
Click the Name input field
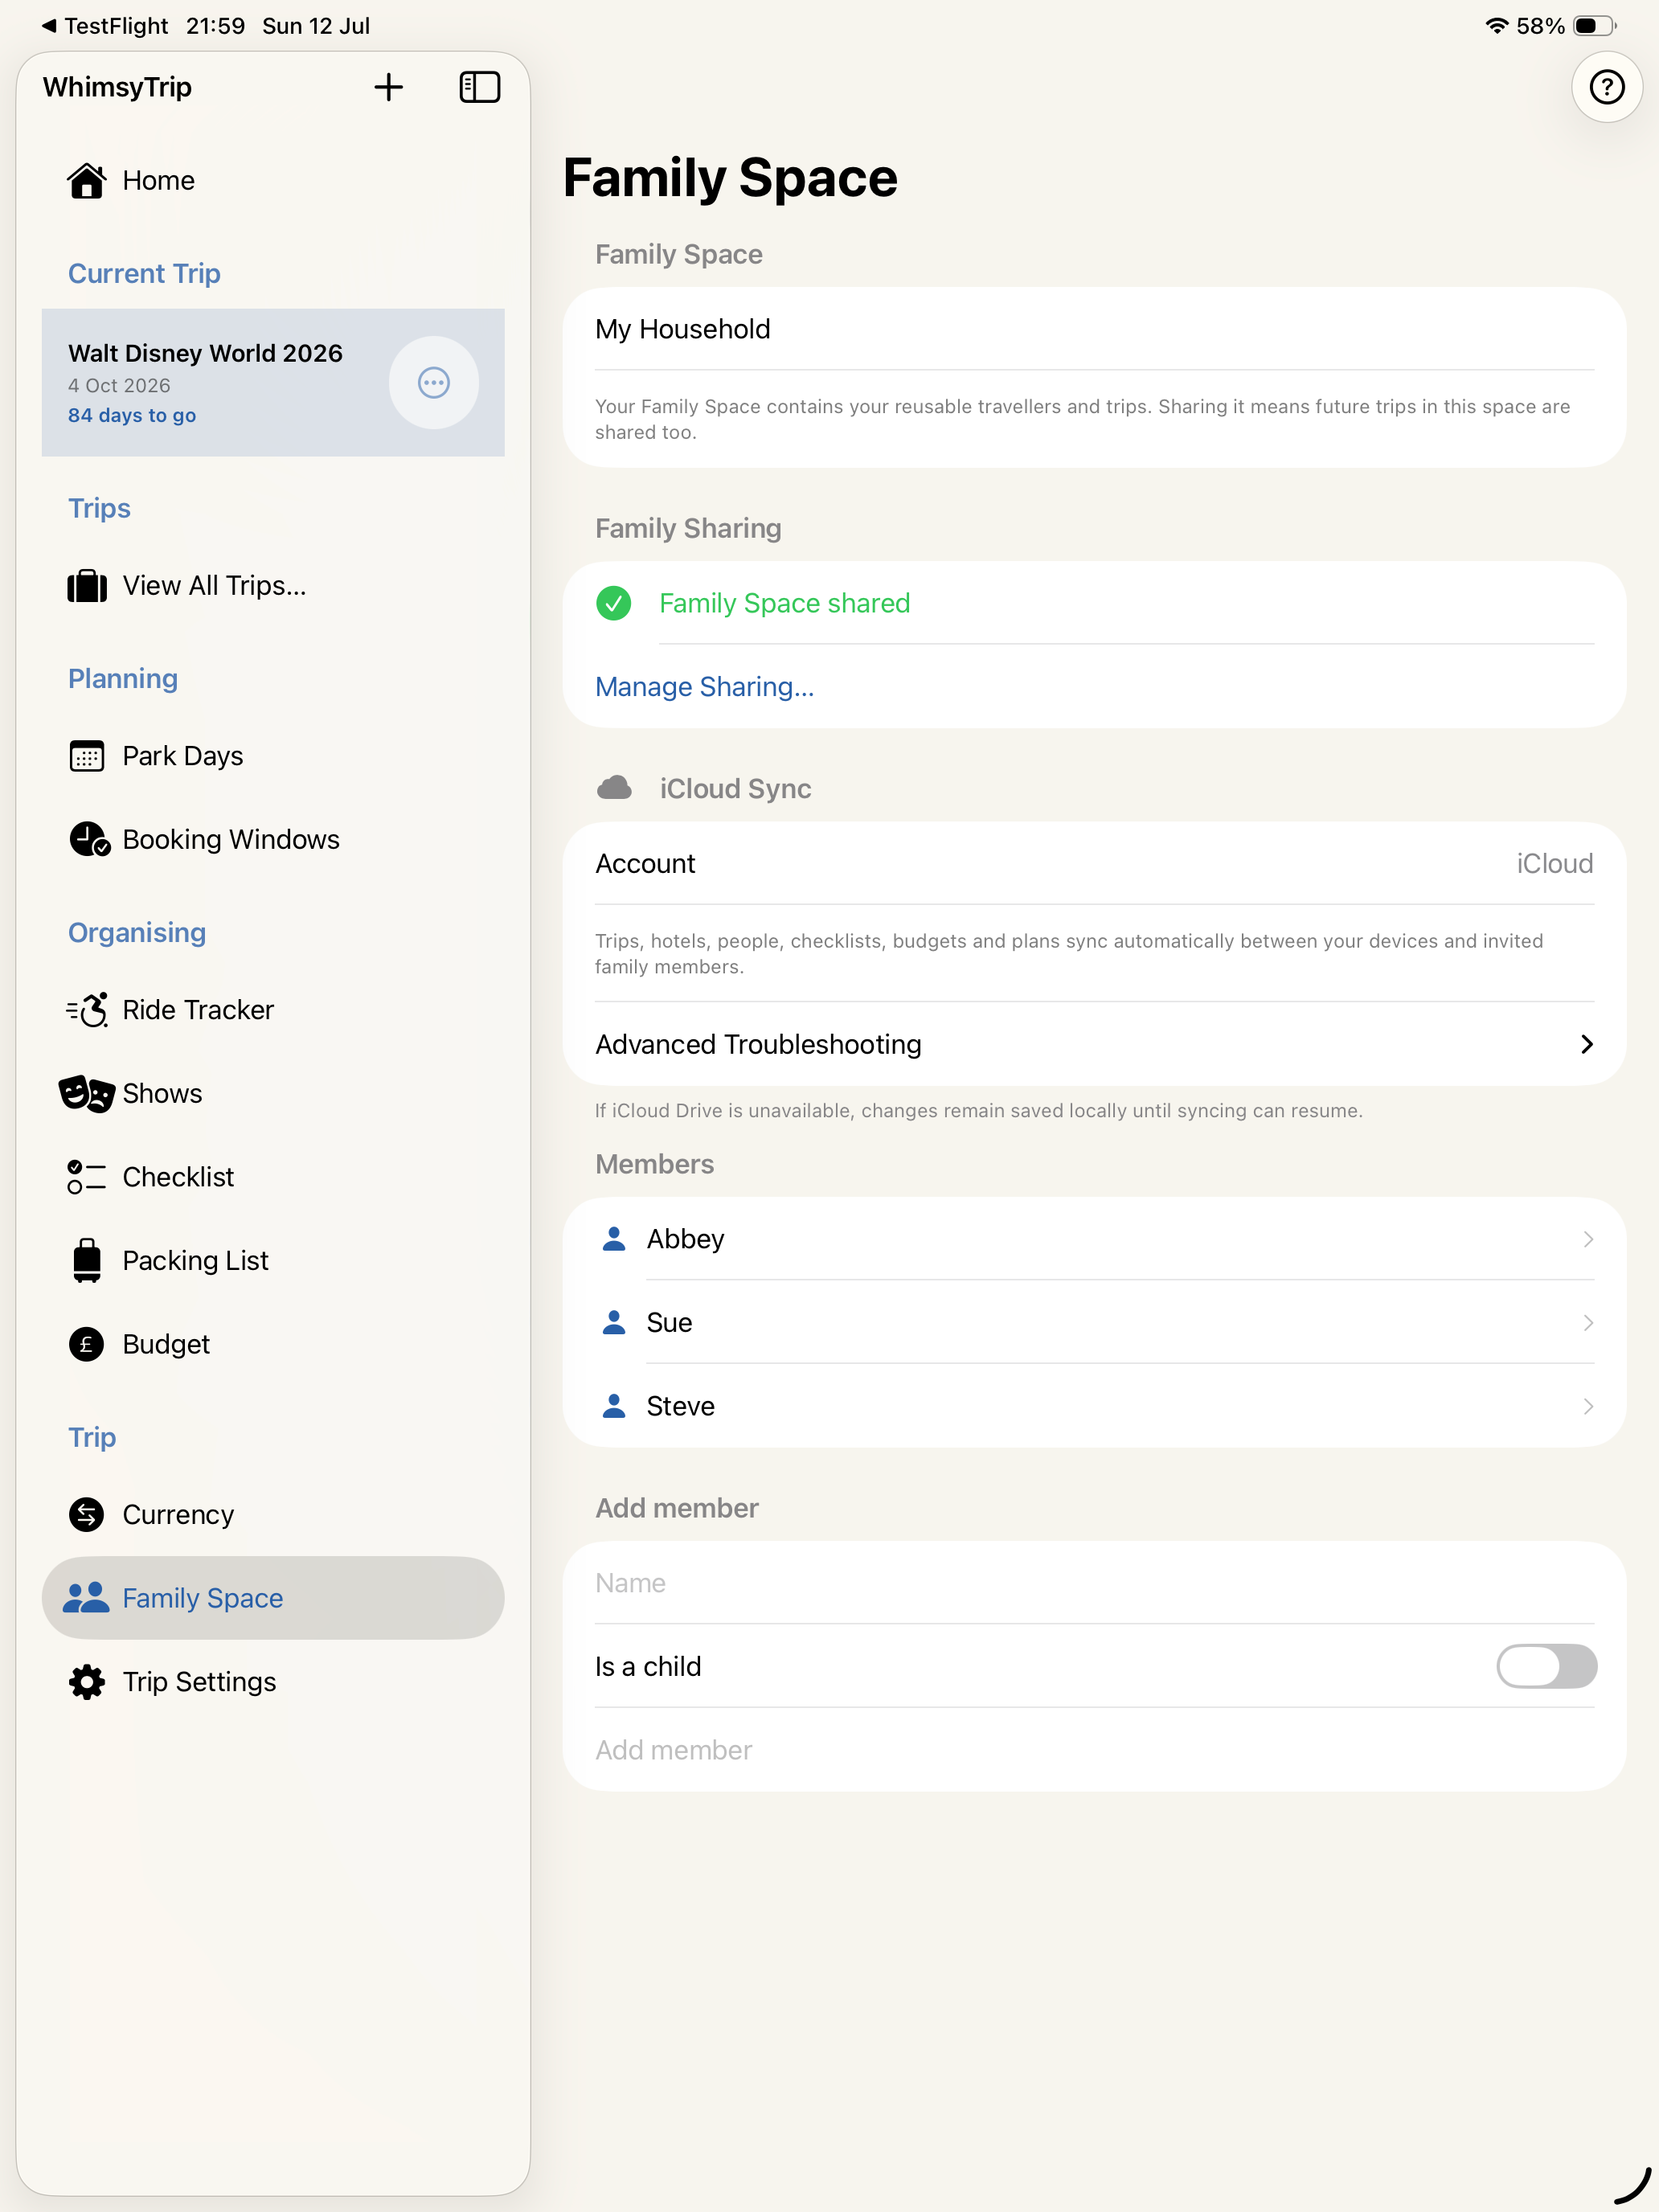pos(1094,1583)
